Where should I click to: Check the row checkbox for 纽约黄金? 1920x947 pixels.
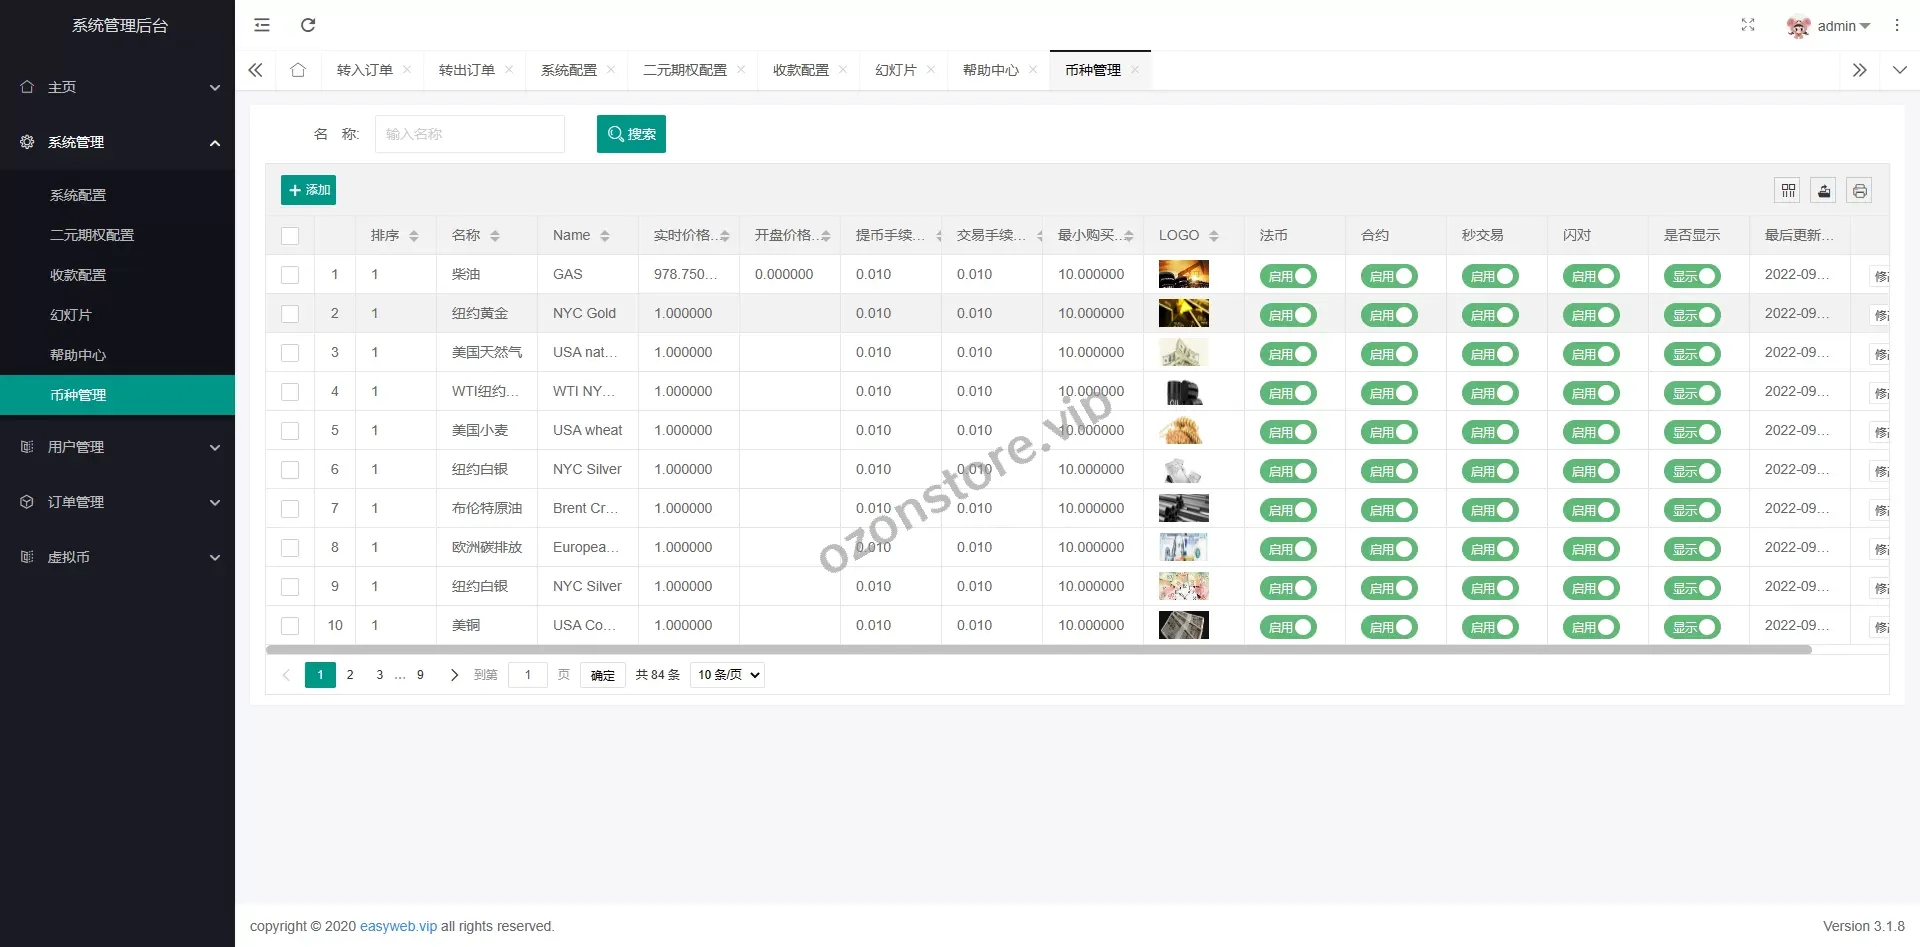(x=290, y=314)
